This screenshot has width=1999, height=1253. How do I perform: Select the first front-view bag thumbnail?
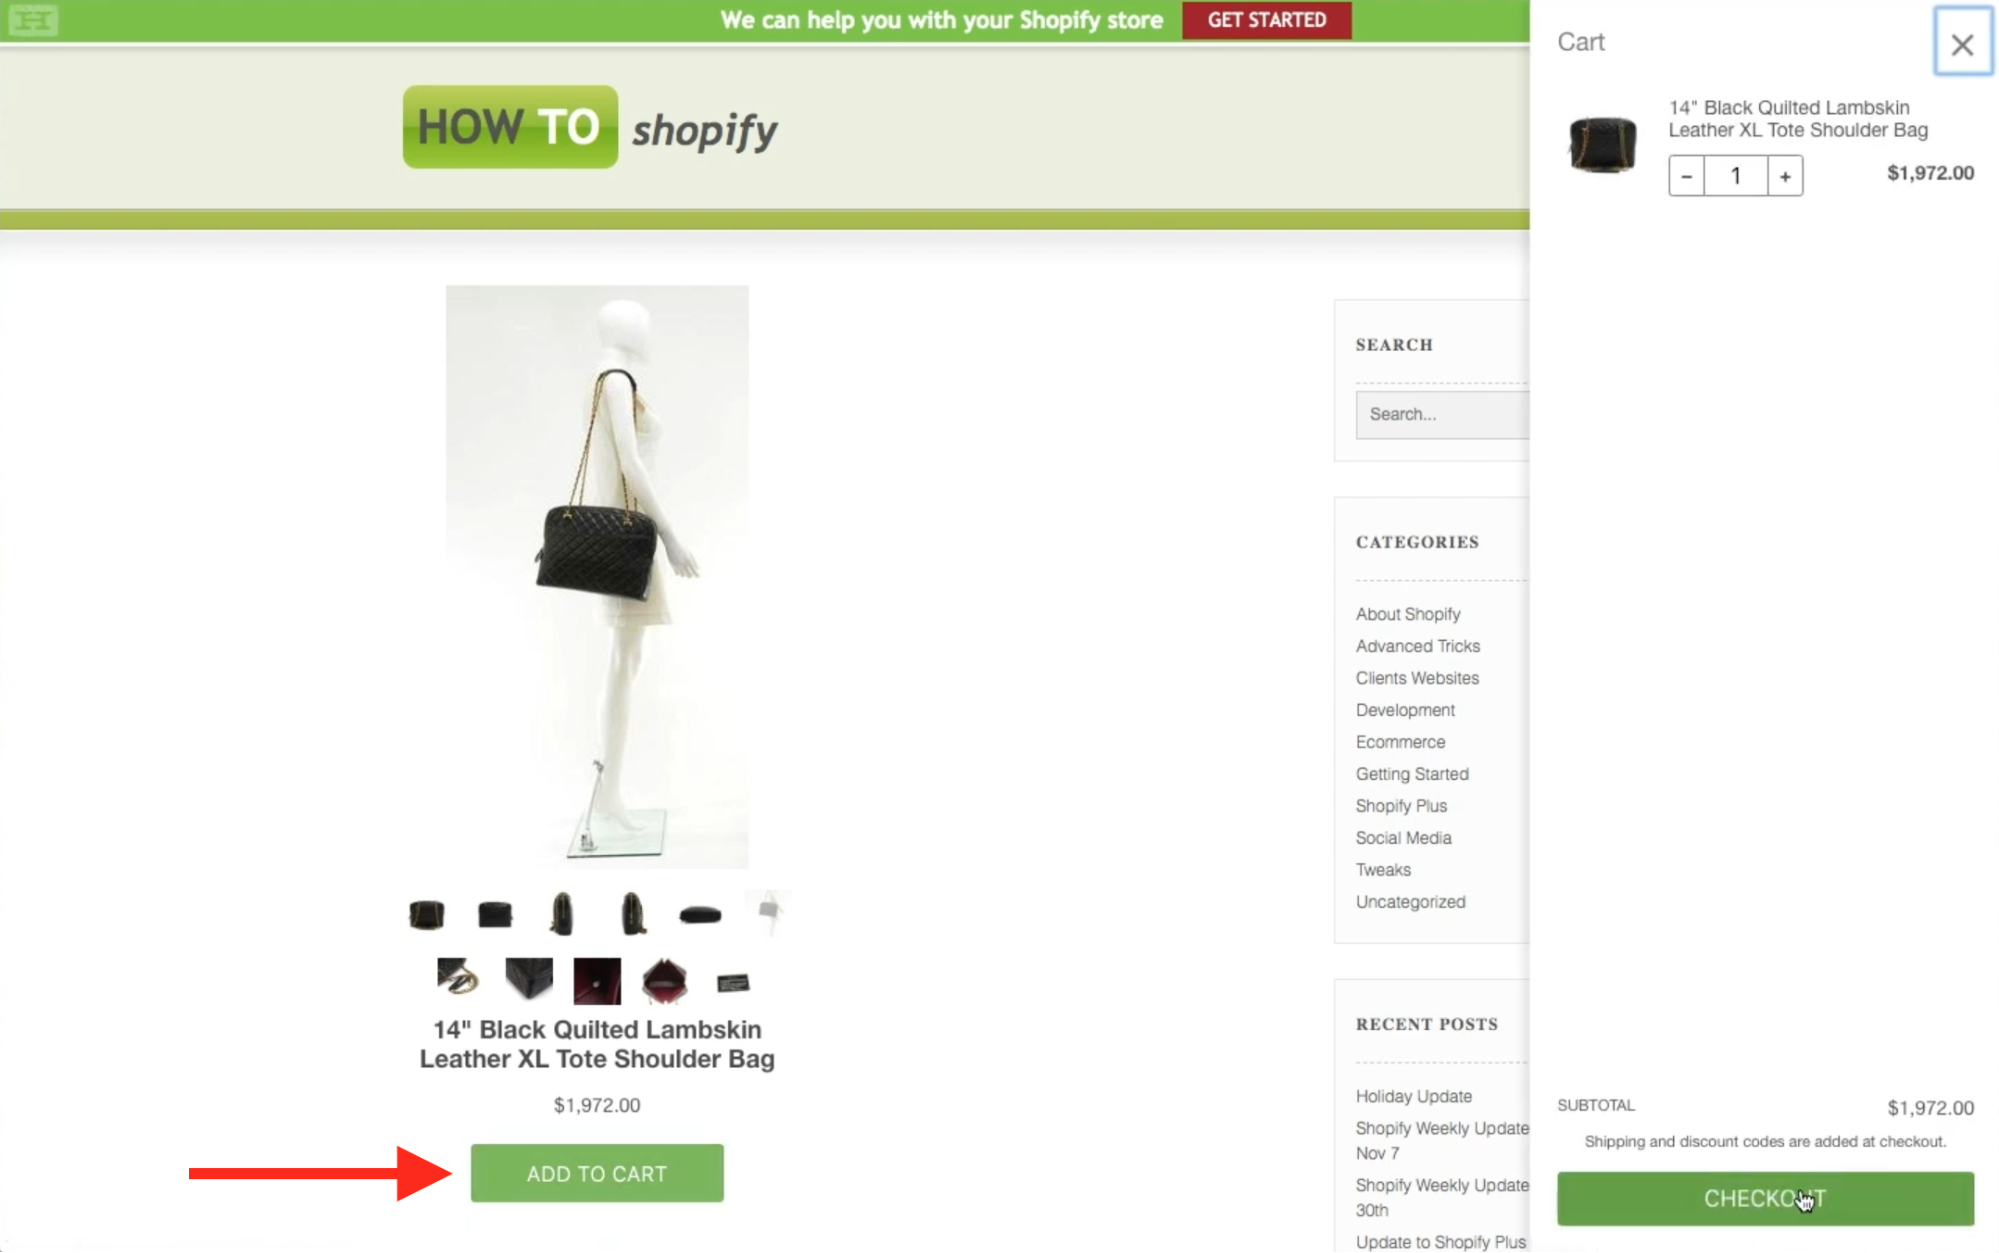click(x=427, y=913)
